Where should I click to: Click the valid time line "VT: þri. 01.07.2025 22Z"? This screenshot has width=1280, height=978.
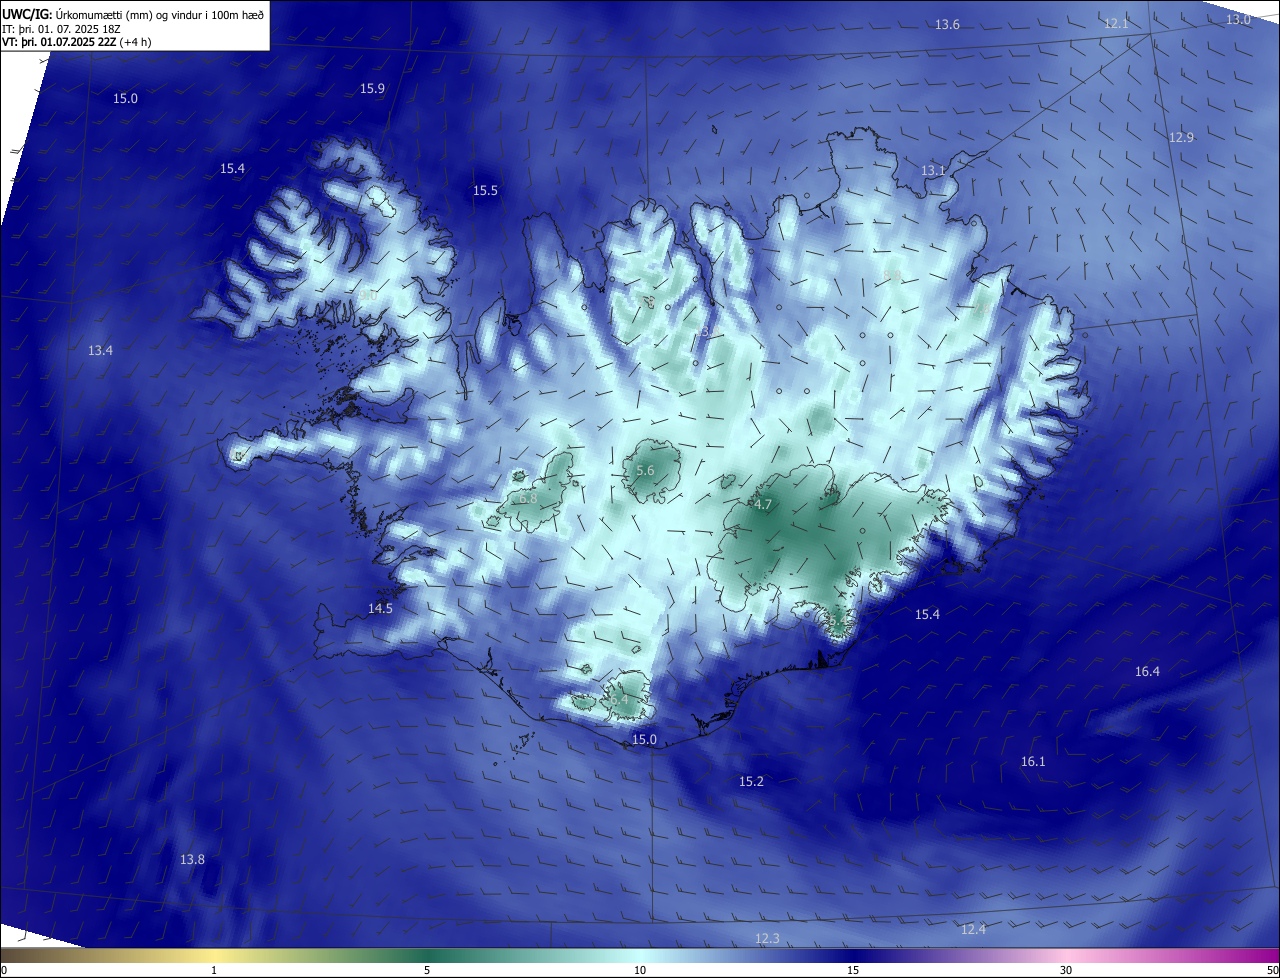coord(59,42)
